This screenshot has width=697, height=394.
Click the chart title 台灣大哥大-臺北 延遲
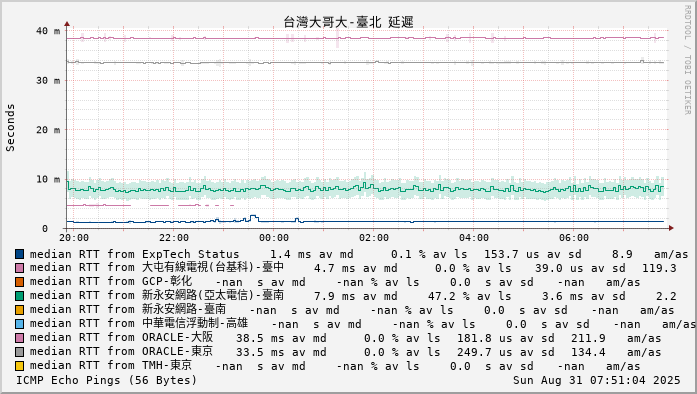point(348,22)
